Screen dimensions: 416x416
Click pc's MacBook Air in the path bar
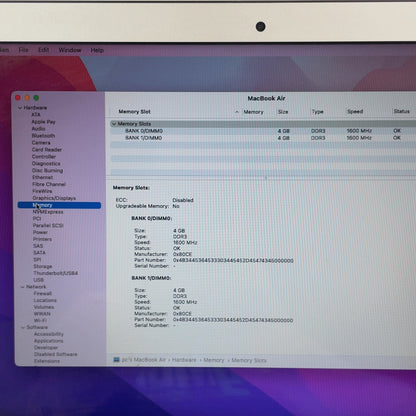click(x=144, y=360)
